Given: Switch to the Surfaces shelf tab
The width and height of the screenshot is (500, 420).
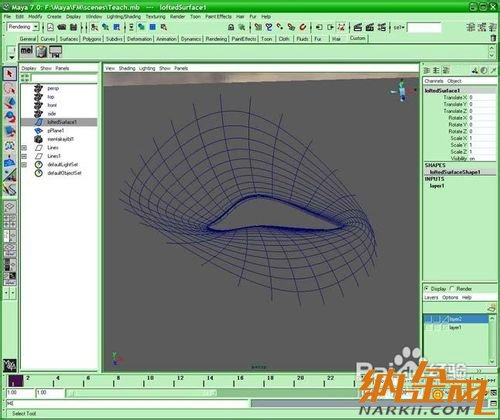Looking at the screenshot, I should pos(69,39).
